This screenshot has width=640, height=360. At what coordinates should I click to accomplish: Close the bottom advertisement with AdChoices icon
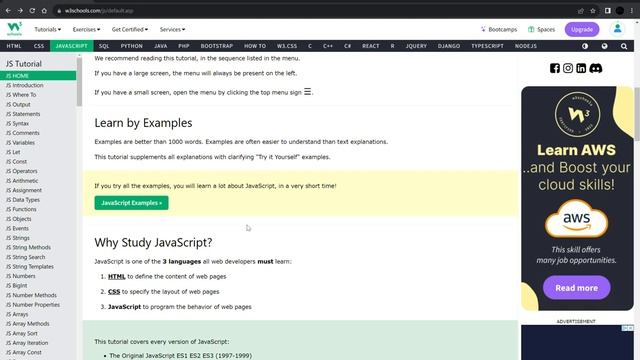click(x=628, y=328)
